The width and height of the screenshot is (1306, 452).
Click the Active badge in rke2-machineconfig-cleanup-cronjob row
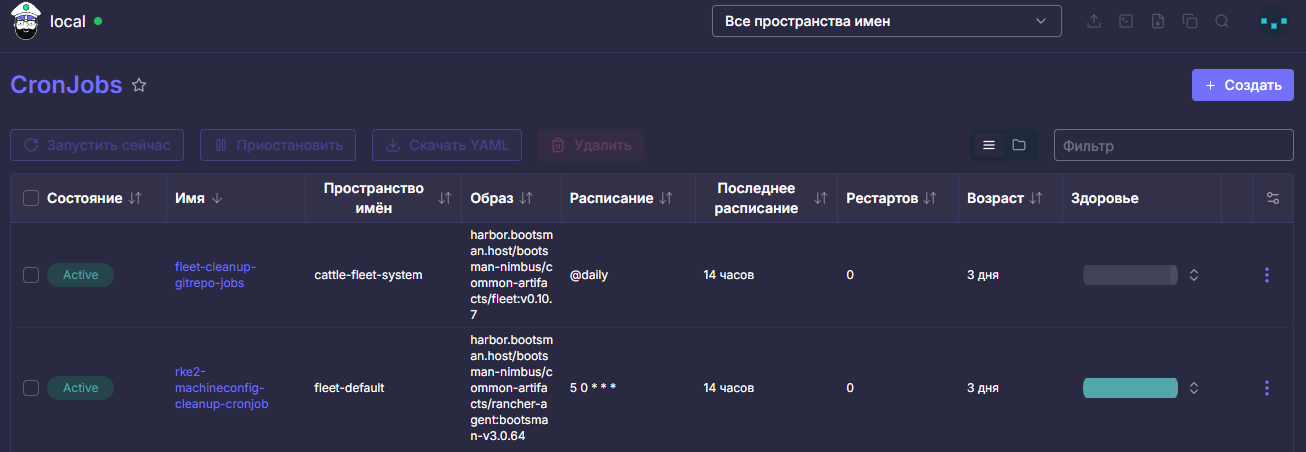click(x=81, y=388)
